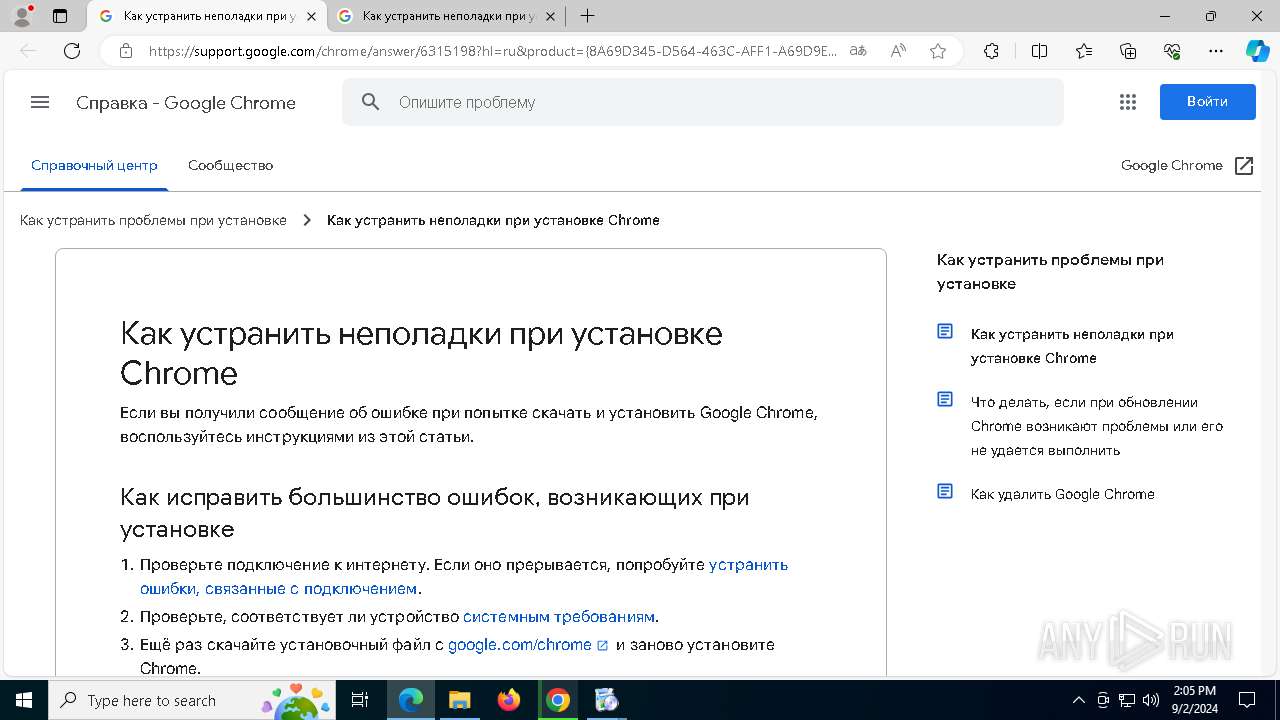Follow the "устранить ошибки, связанные с подключением" link

pos(464,577)
